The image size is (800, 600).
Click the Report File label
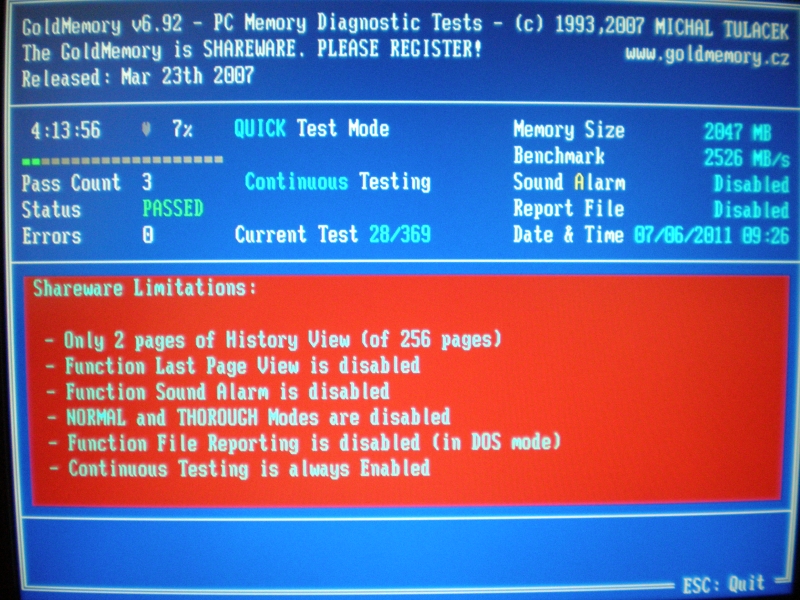pyautogui.click(x=569, y=208)
